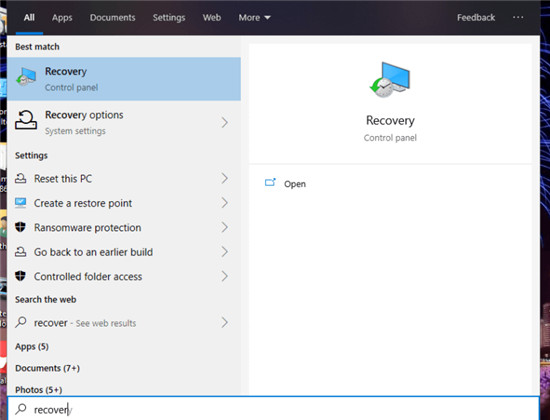Show the Apps (5) results group

click(x=32, y=347)
